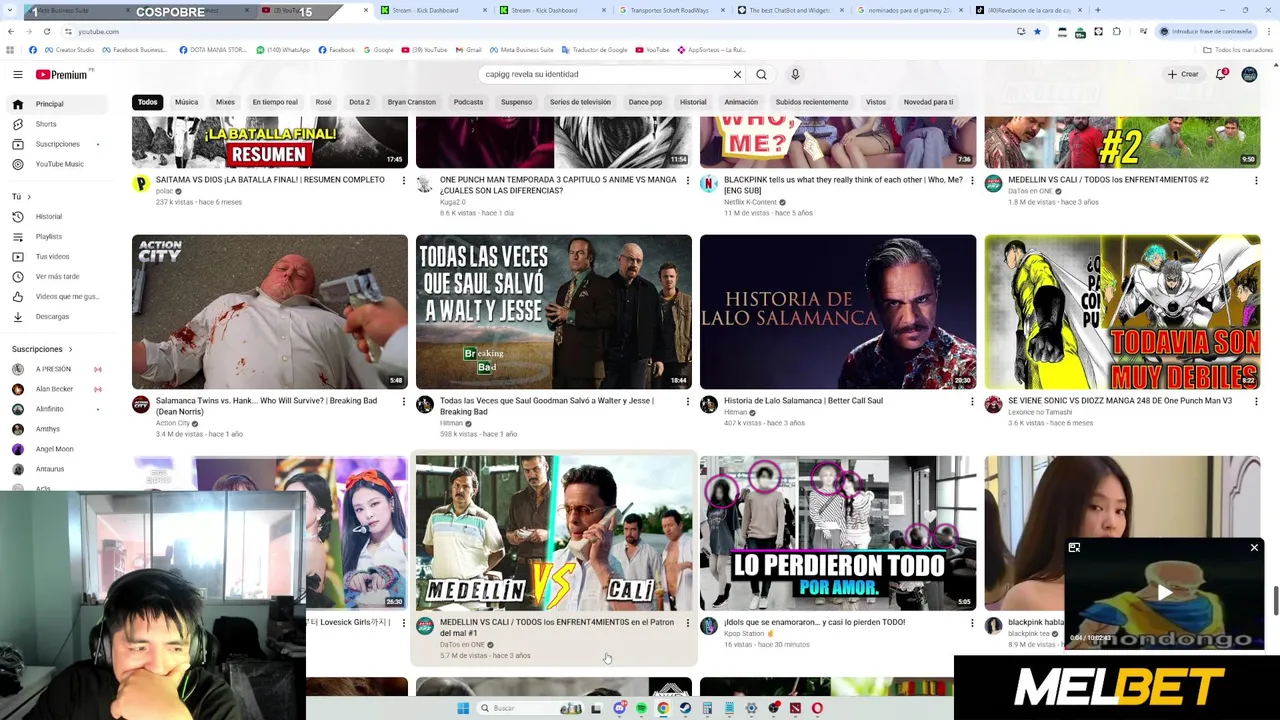Screen dimensions: 1280x720
Task: Select the Bryan Cranston filter chip
Action: pos(412,102)
